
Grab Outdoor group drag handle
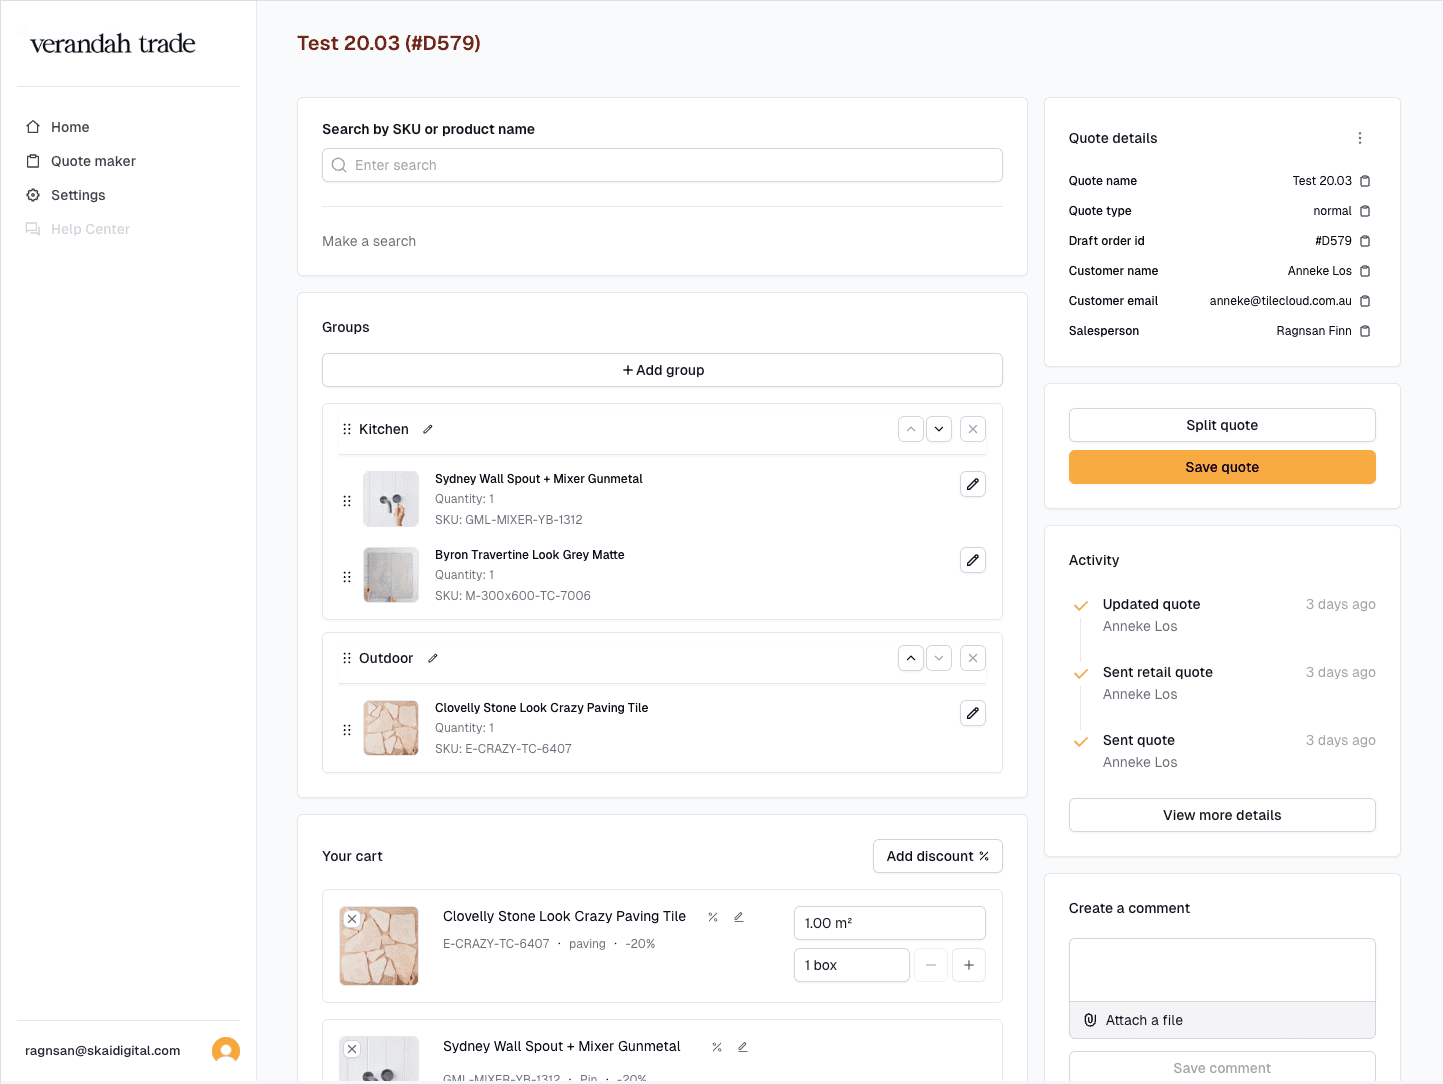(347, 658)
